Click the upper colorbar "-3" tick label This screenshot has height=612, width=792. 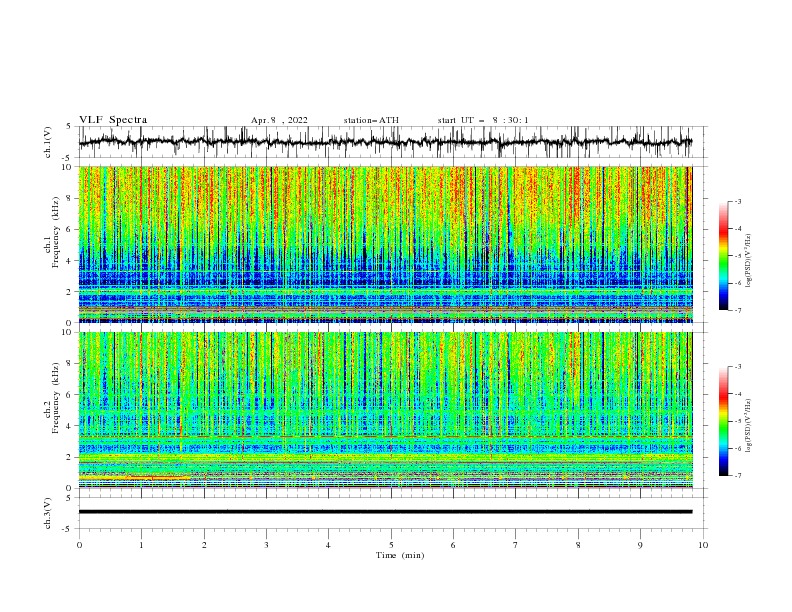coord(737,201)
